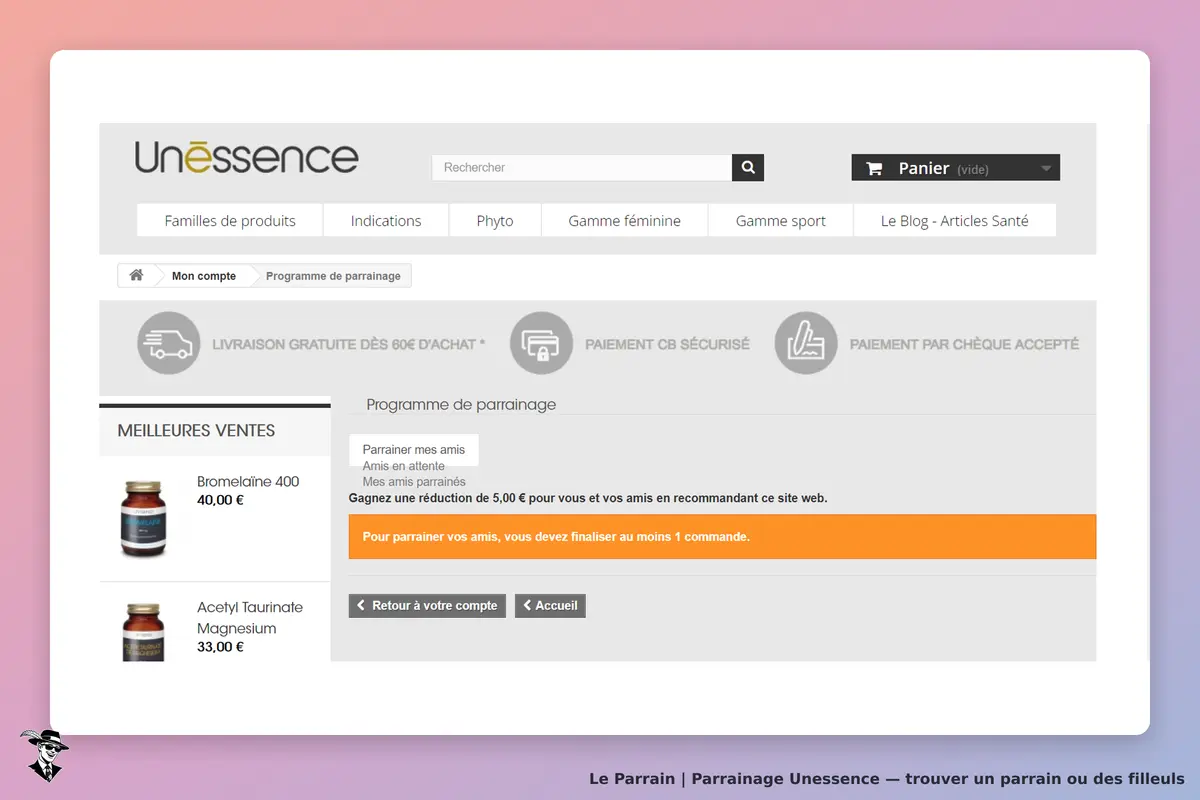1200x800 pixels.
Task: Click the 33,00 € price
Action: [x=220, y=647]
